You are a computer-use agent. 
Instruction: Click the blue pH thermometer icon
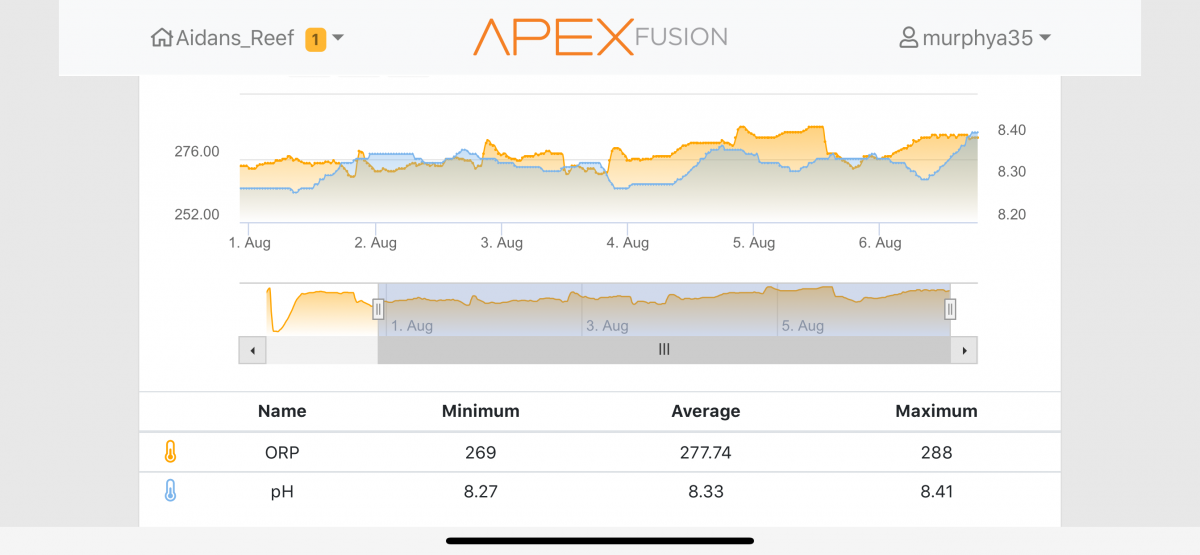click(170, 492)
